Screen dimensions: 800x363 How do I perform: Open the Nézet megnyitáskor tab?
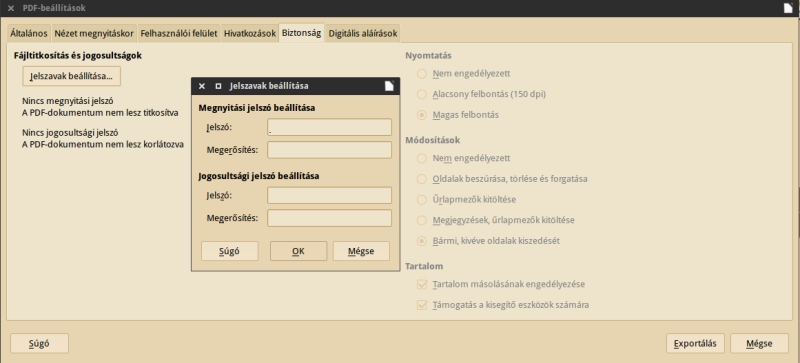pos(94,34)
